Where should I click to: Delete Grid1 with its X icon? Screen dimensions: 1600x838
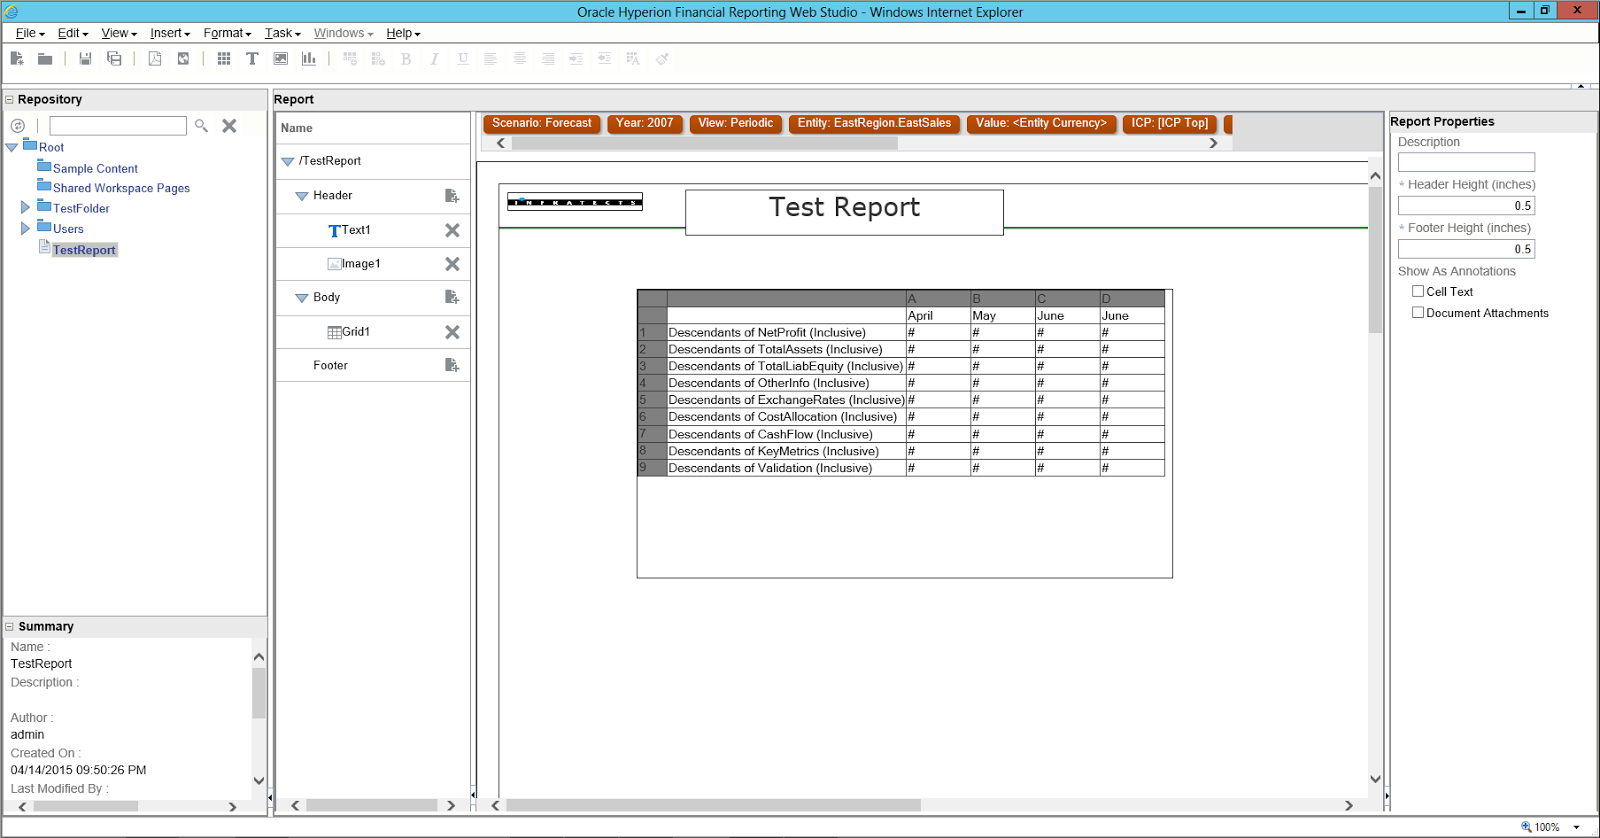[452, 332]
